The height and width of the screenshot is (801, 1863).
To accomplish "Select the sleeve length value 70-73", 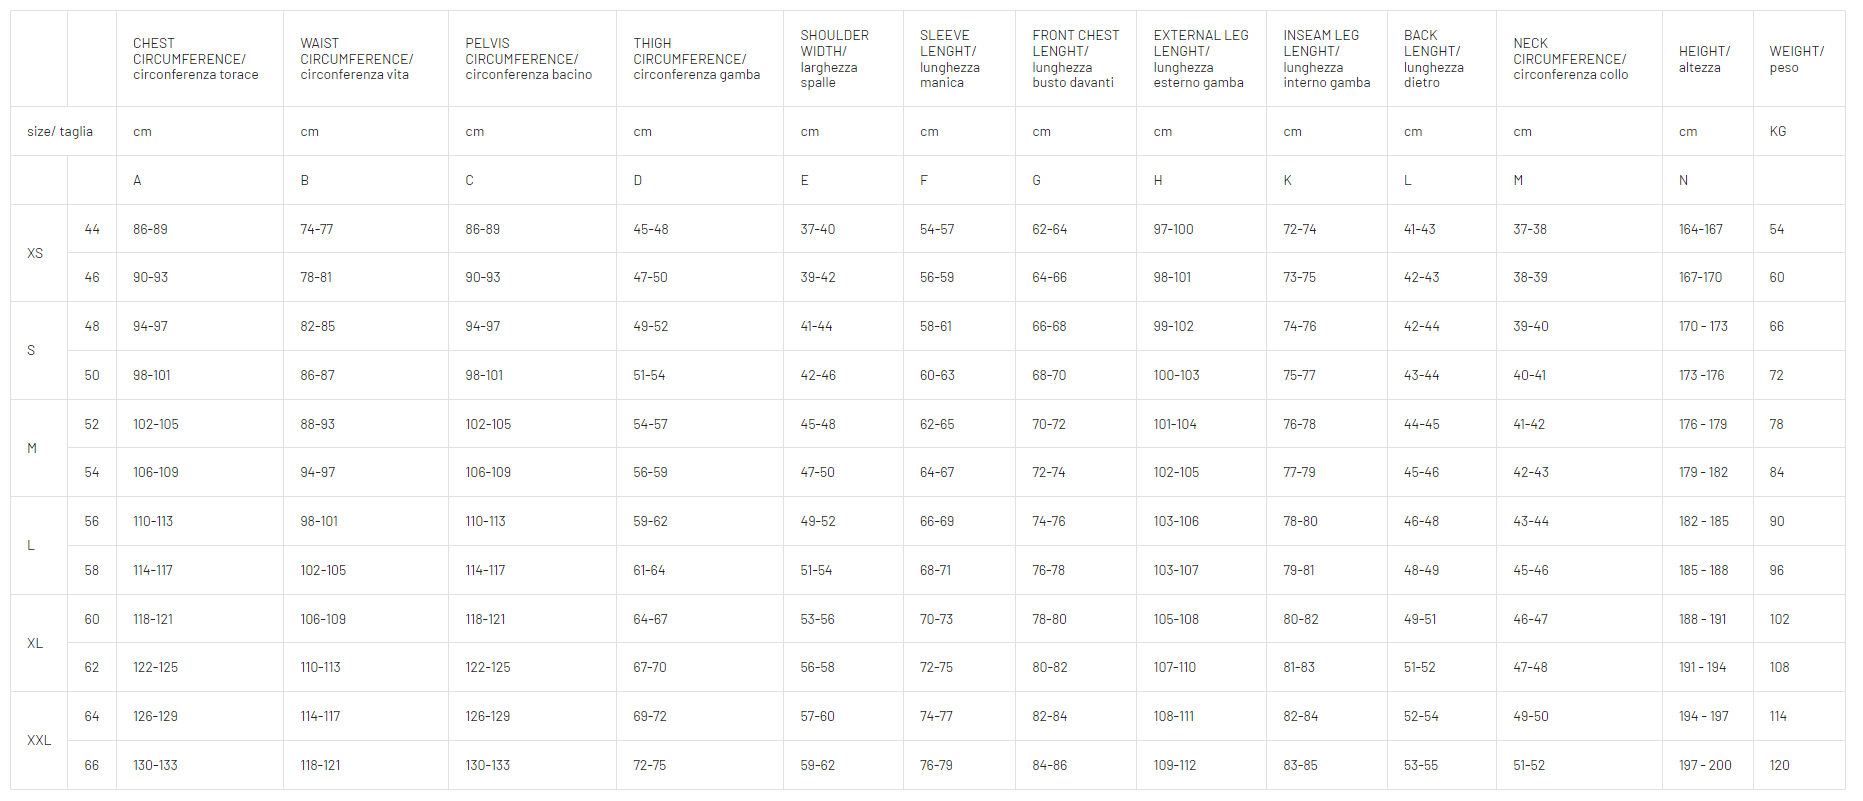I will (936, 619).
